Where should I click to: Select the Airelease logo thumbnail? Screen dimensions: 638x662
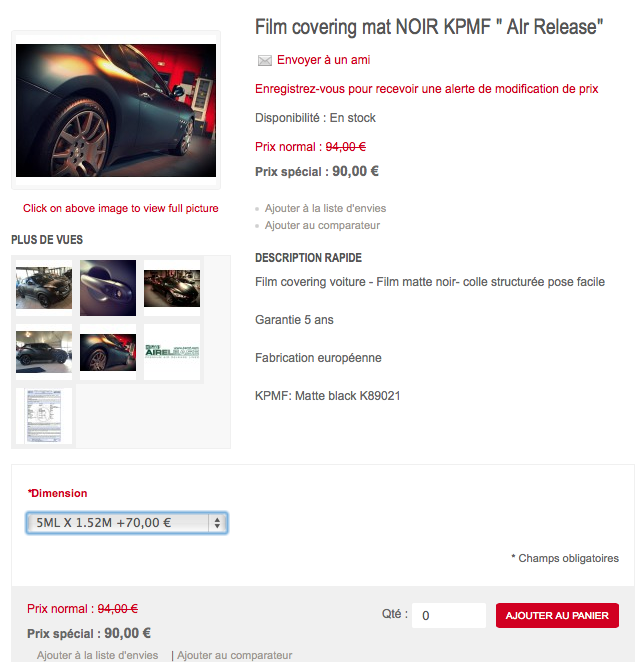[x=172, y=352]
